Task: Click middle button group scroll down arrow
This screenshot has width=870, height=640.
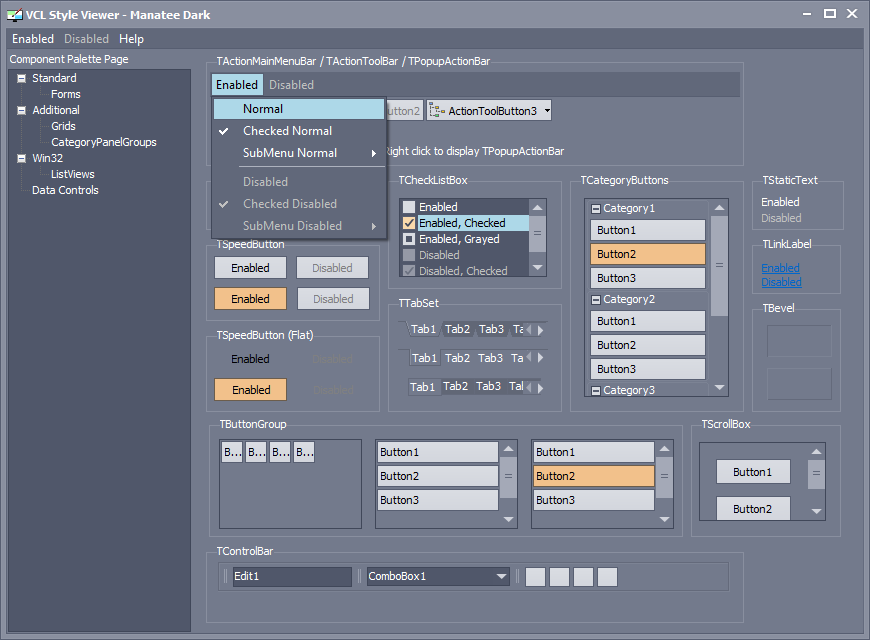Action: coord(508,520)
